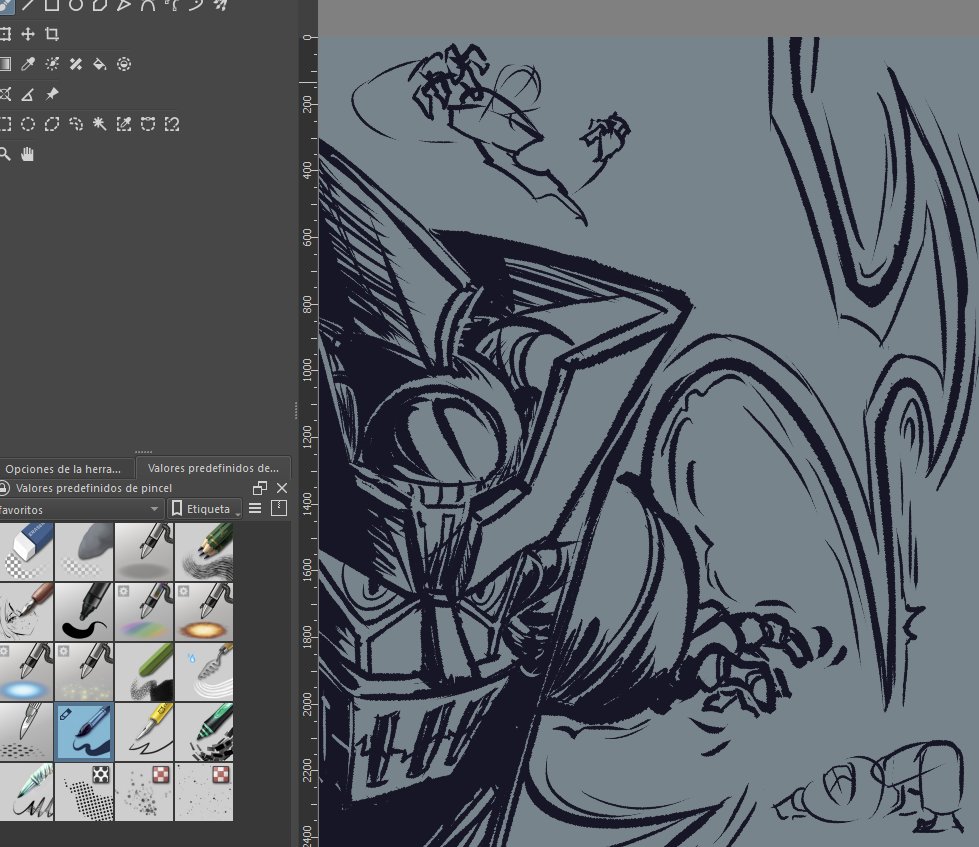This screenshot has width=979, height=847.
Task: Choose the wet palette knife preset
Action: pos(204,672)
